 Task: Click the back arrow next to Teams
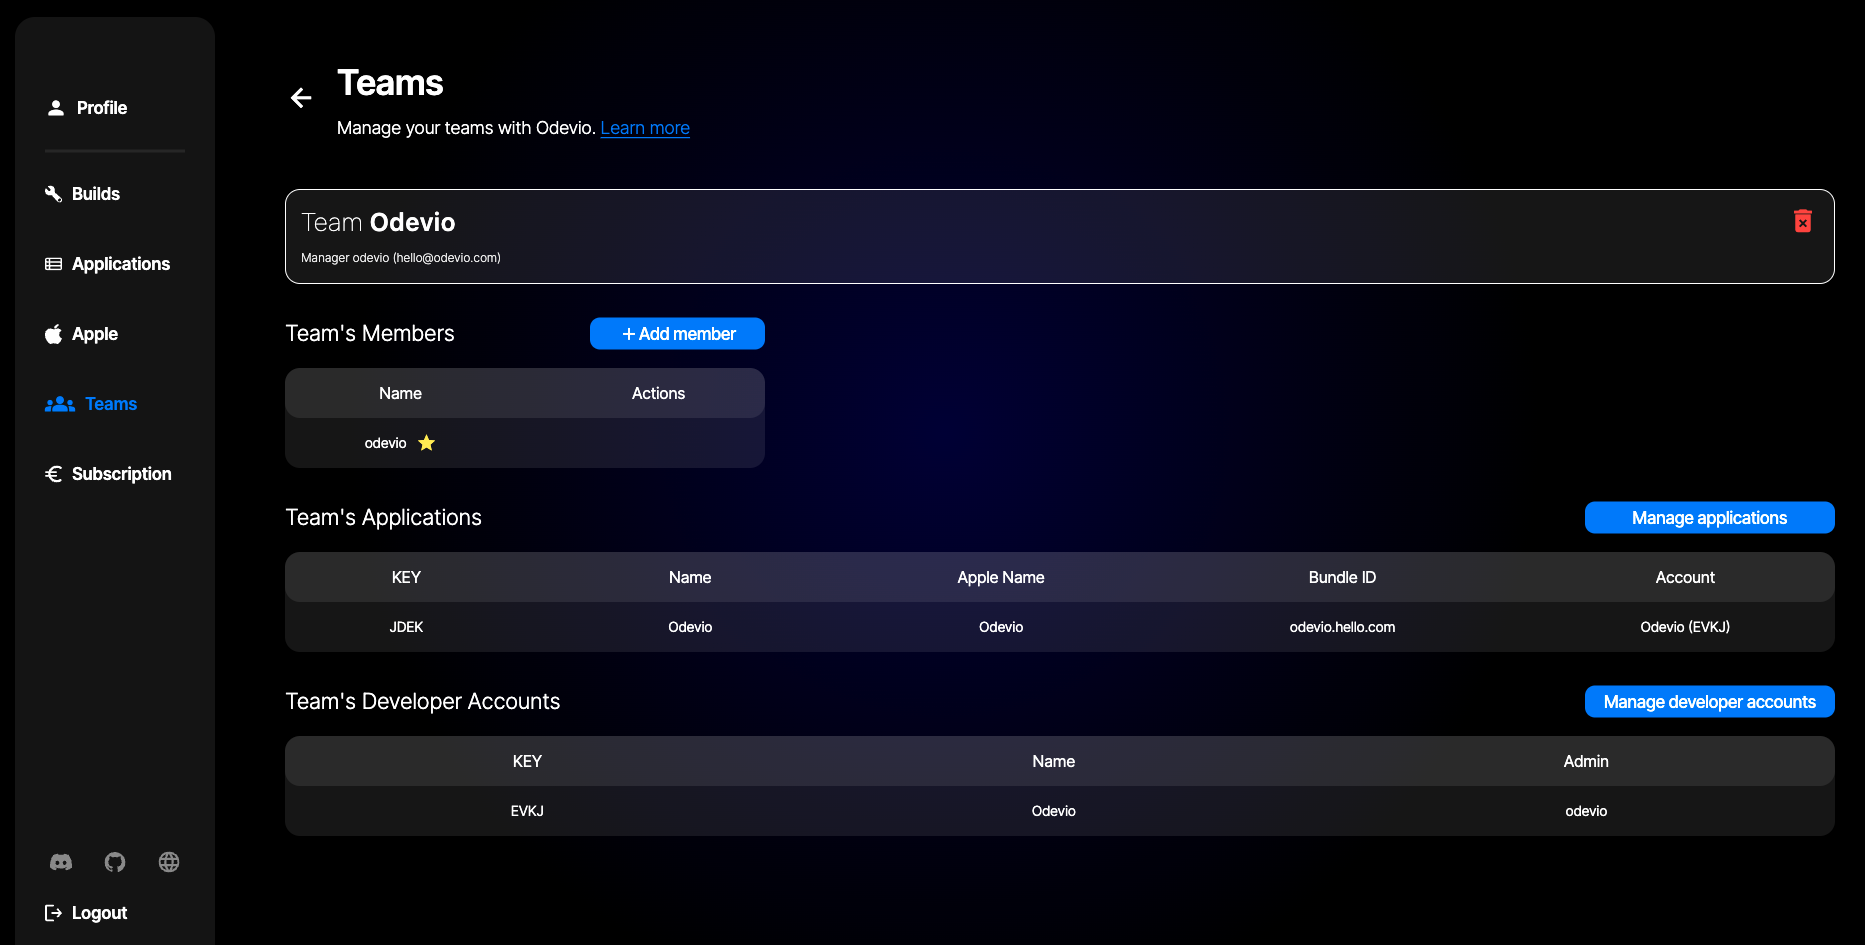point(301,98)
